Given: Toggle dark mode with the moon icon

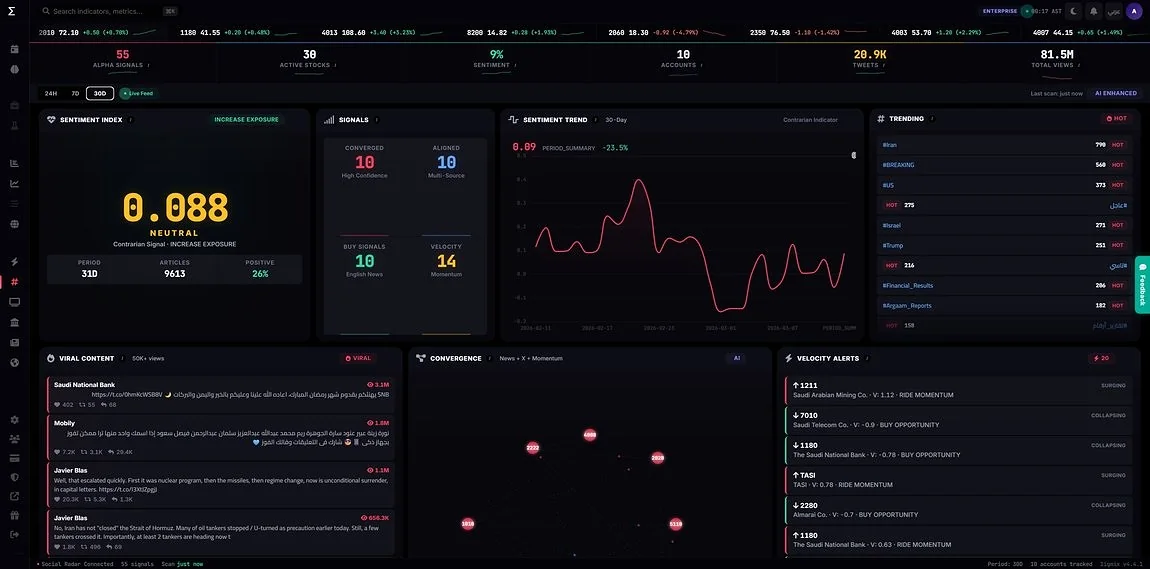Looking at the screenshot, I should tap(1073, 11).
